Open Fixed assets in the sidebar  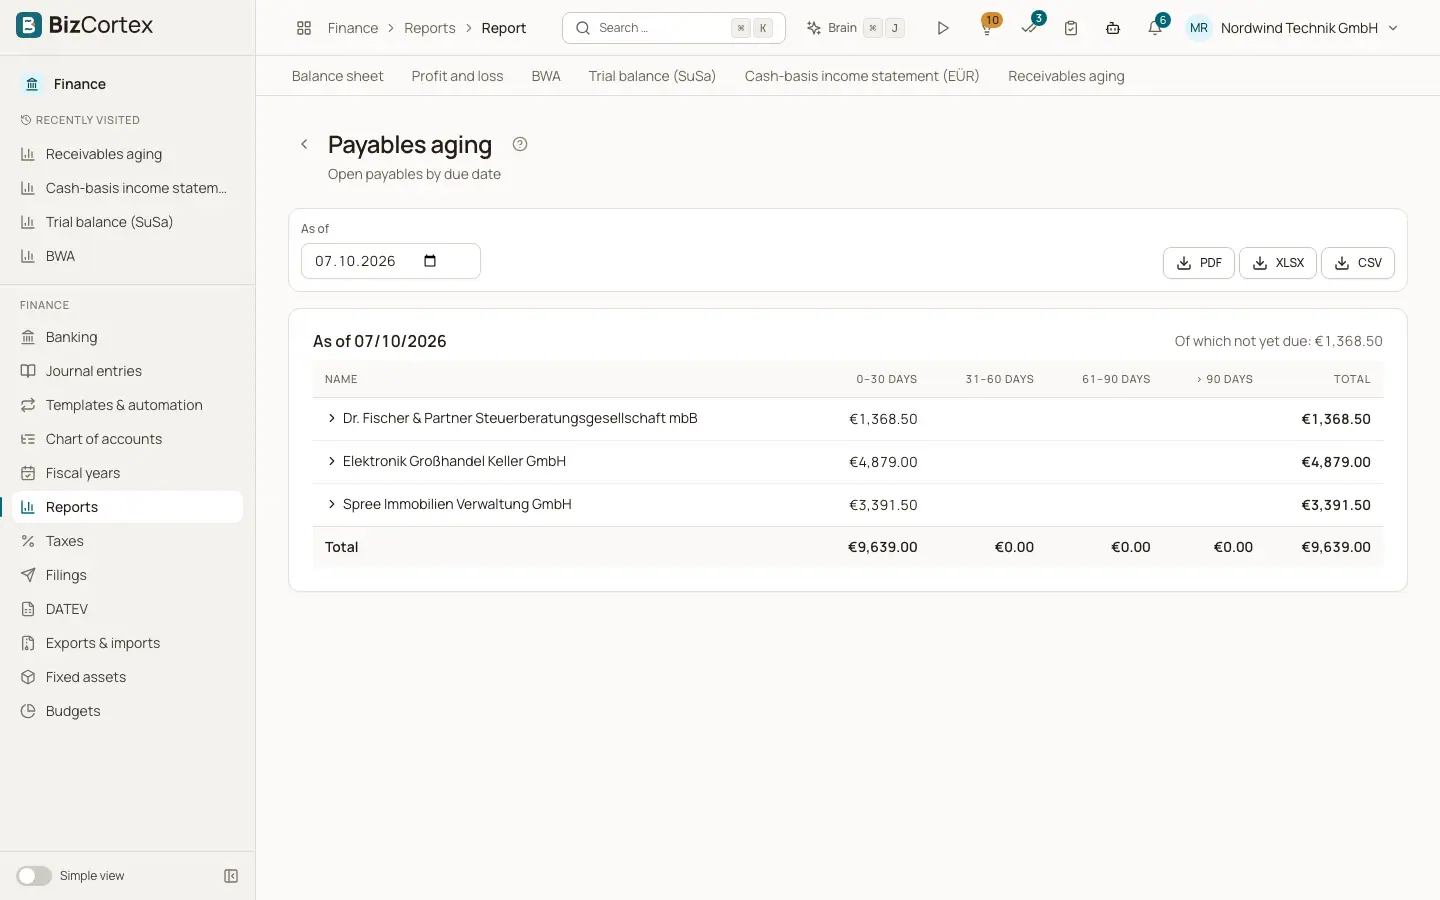point(128,677)
